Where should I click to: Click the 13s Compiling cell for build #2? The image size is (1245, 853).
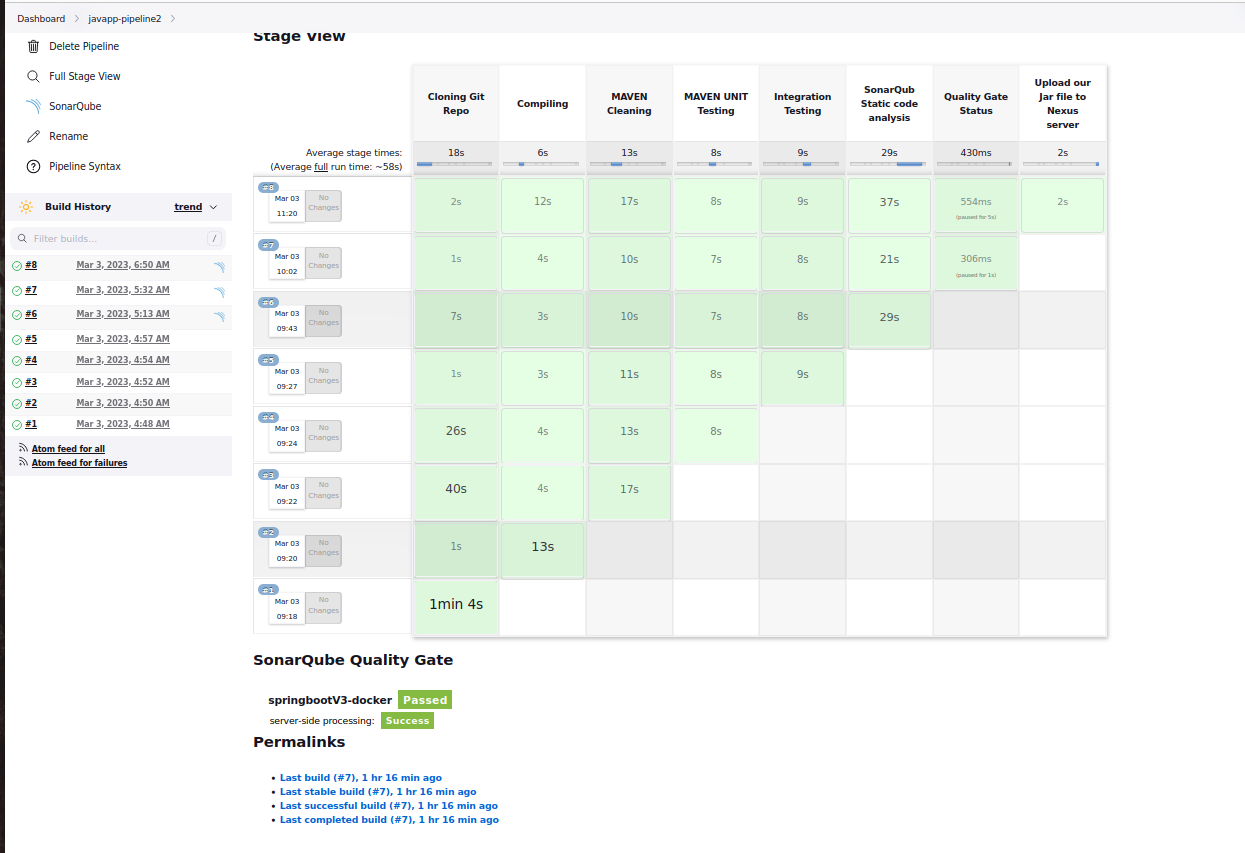tap(542, 547)
